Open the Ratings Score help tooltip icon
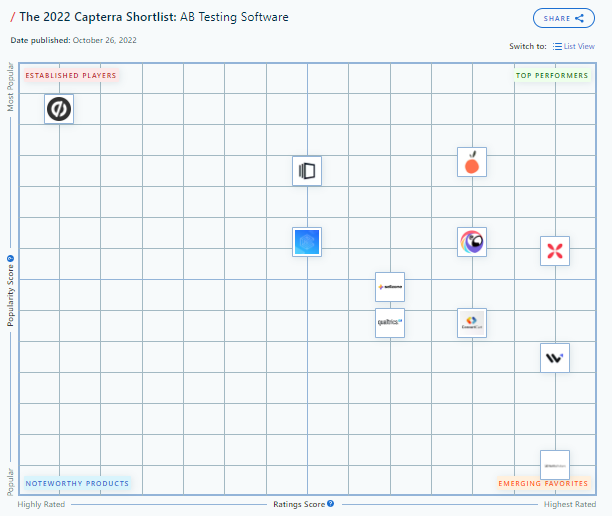This screenshot has width=612, height=516. pyautogui.click(x=331, y=504)
